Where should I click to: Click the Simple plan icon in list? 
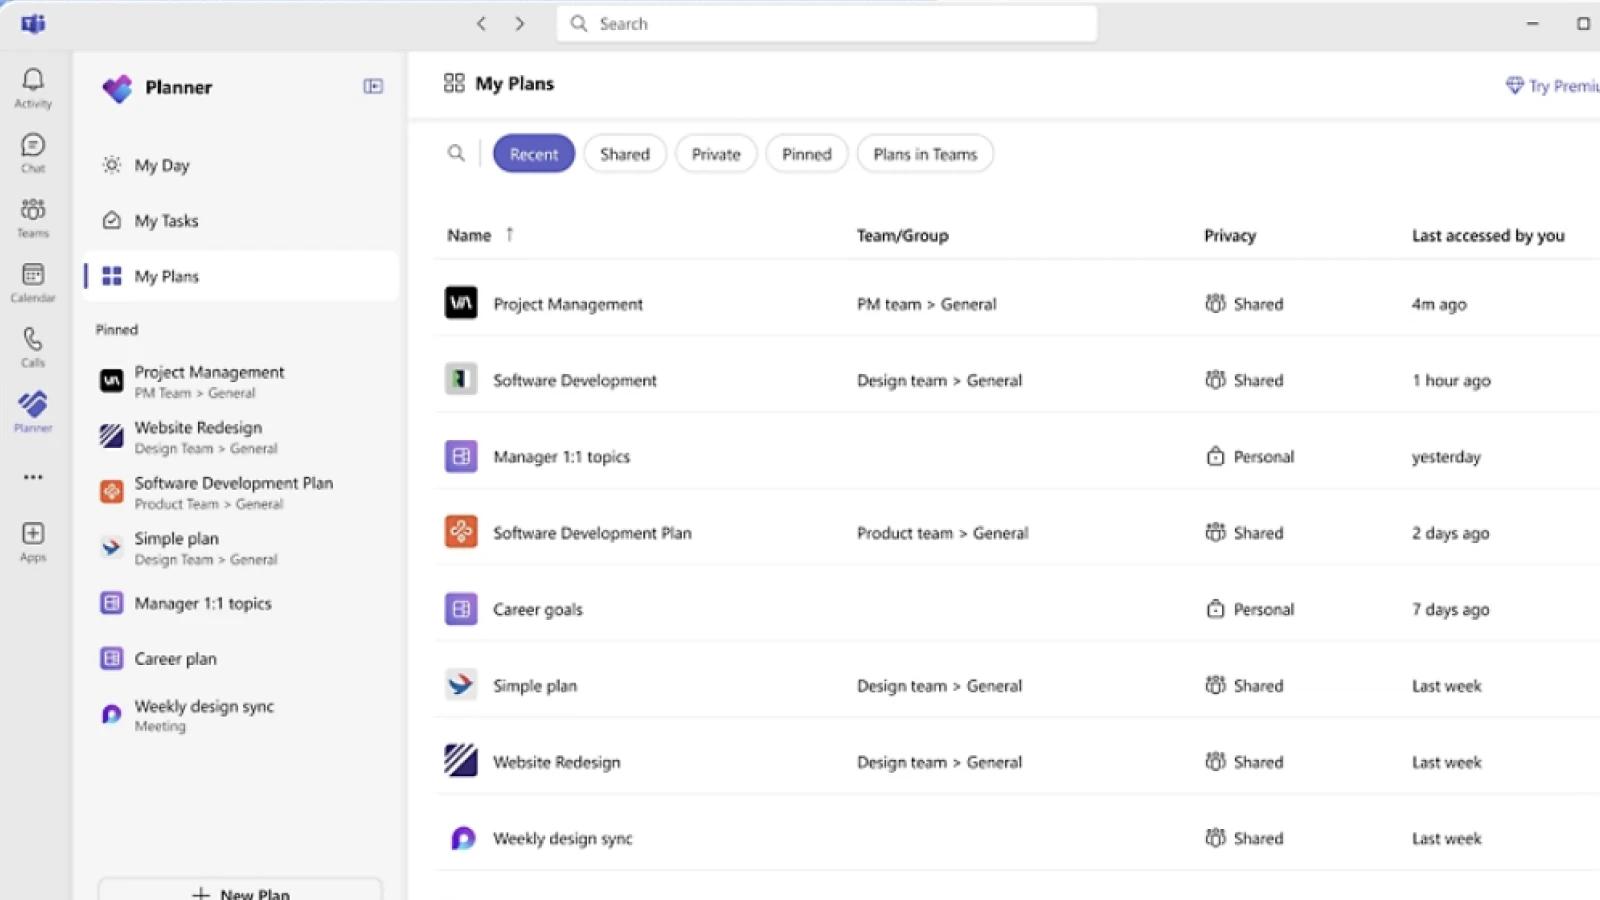(x=461, y=685)
